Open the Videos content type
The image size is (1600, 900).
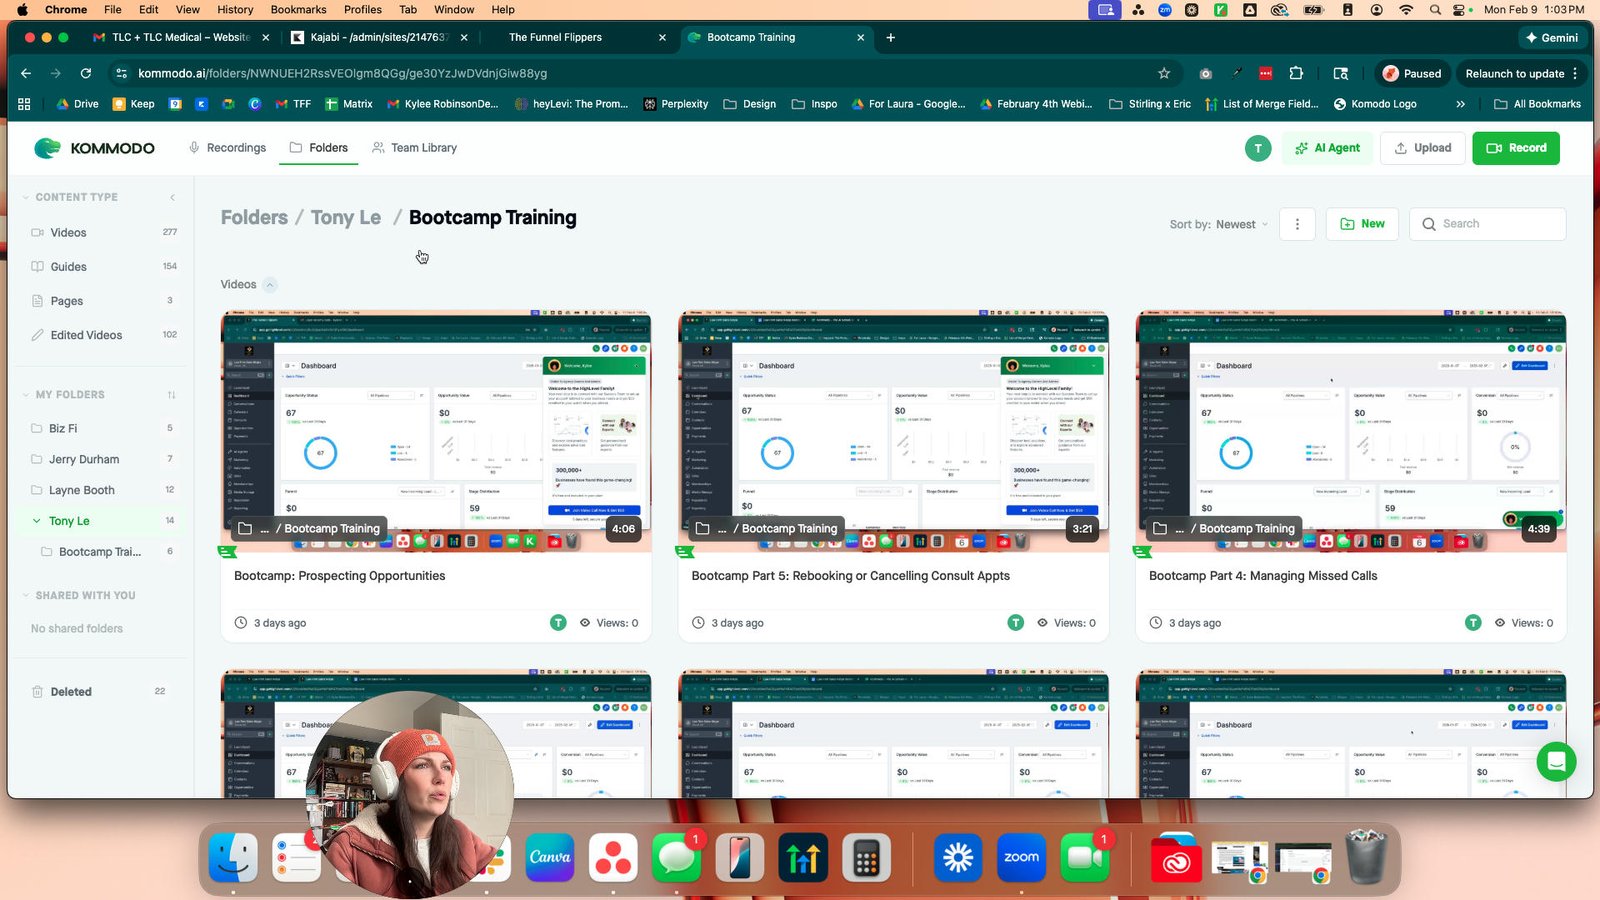click(103, 232)
